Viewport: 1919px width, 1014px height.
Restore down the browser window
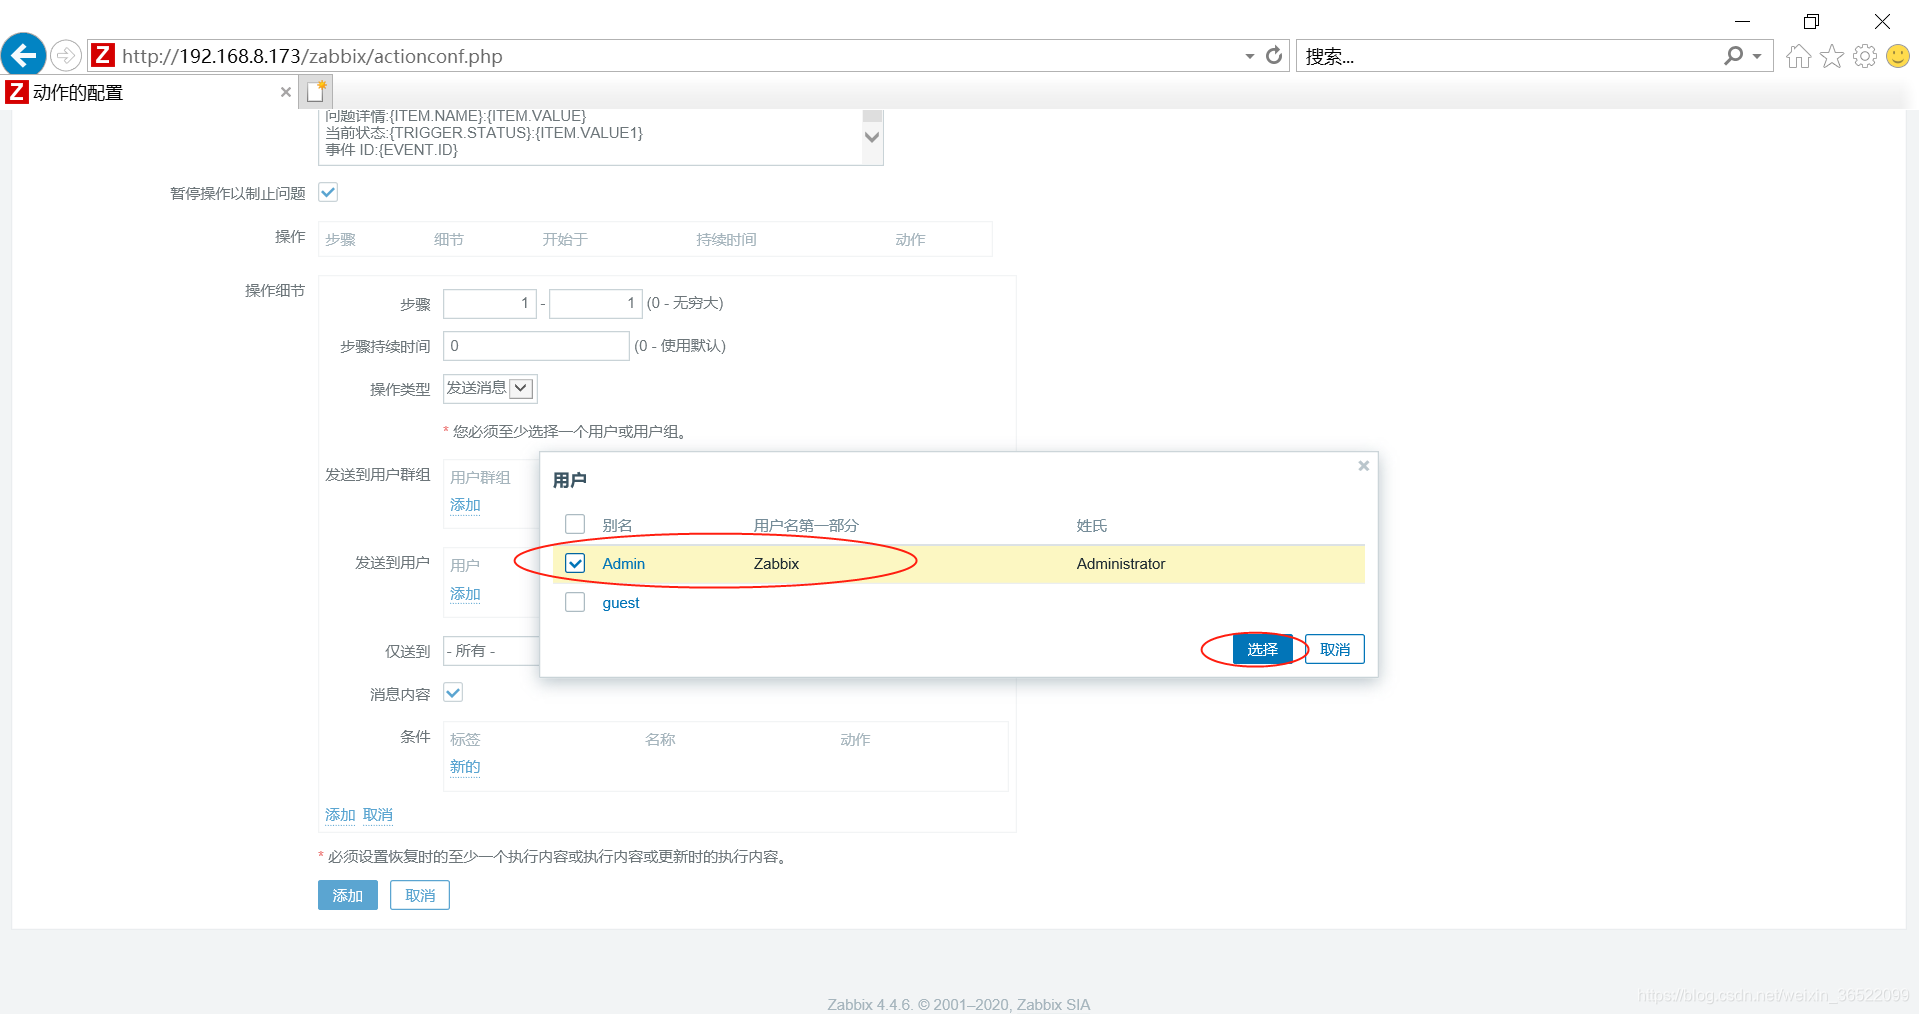point(1811,21)
